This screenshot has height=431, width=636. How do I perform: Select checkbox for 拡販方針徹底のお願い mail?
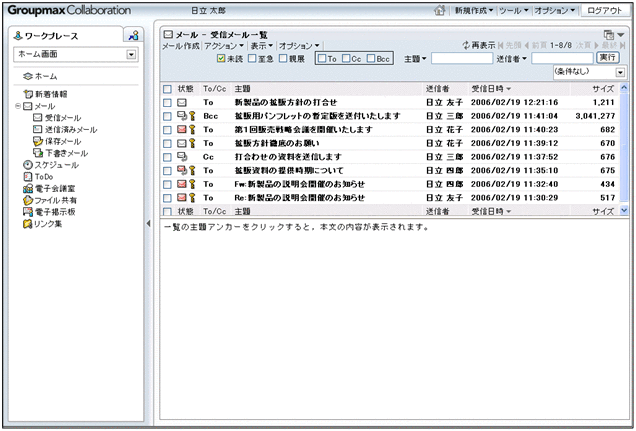coord(167,144)
